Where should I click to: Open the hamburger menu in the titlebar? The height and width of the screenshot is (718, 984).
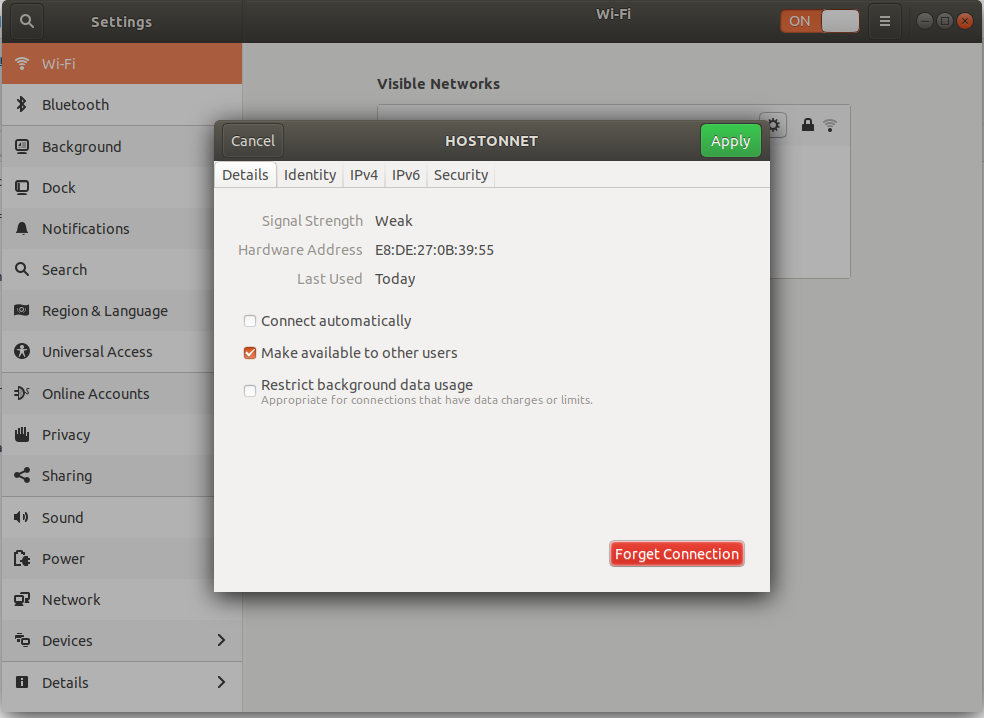point(884,20)
